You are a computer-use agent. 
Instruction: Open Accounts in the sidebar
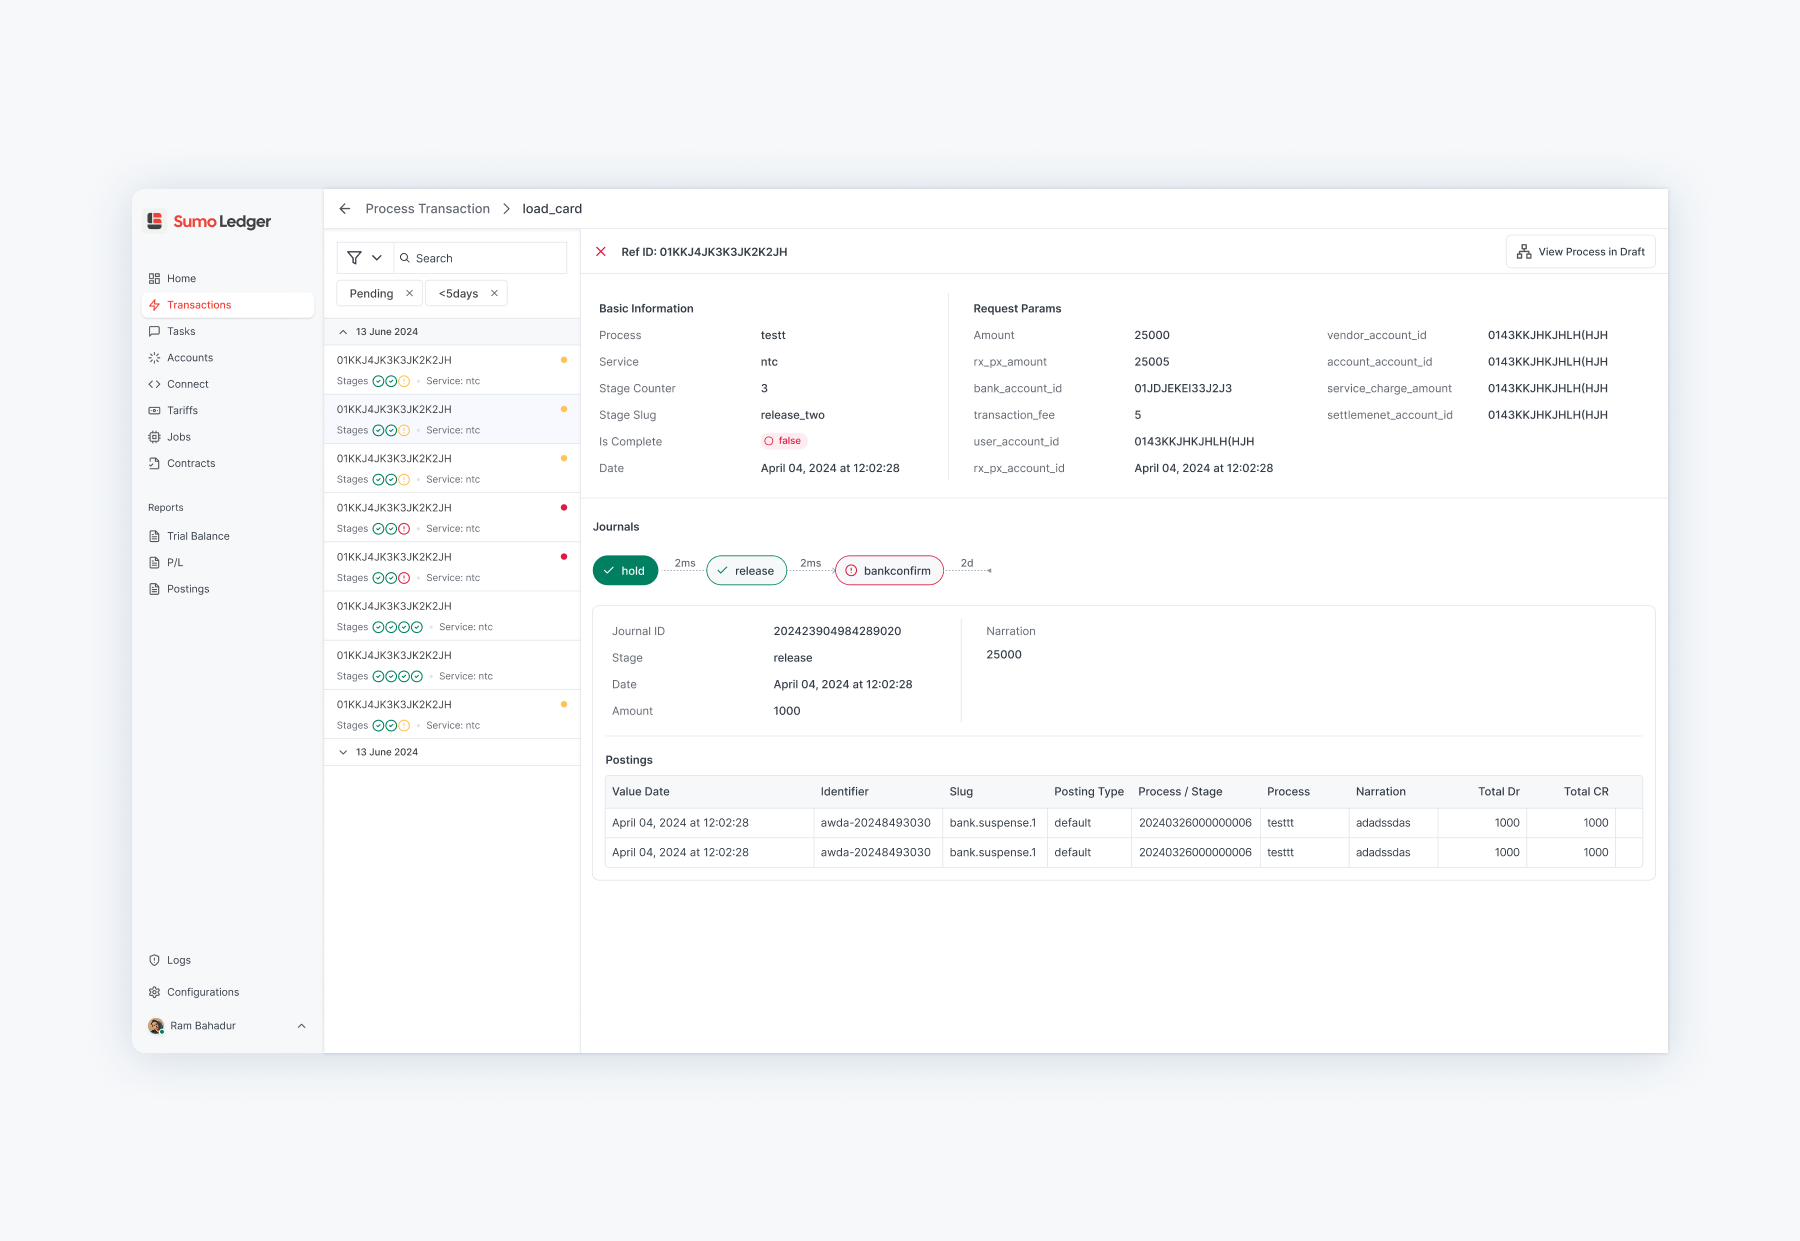click(x=228, y=358)
